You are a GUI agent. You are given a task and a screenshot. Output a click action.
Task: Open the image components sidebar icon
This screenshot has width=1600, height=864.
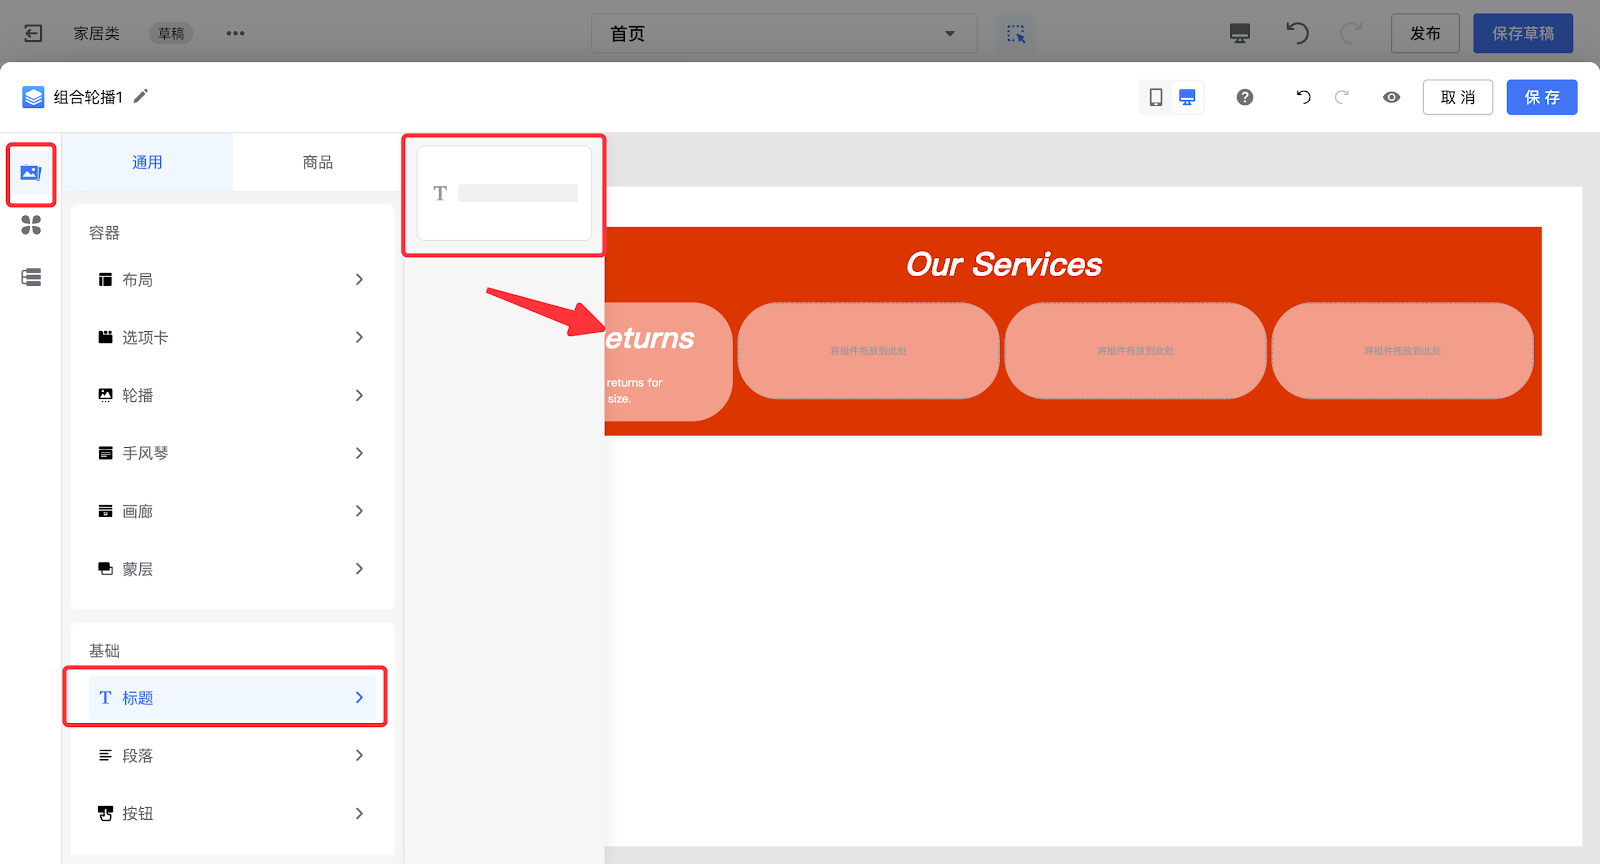(31, 173)
